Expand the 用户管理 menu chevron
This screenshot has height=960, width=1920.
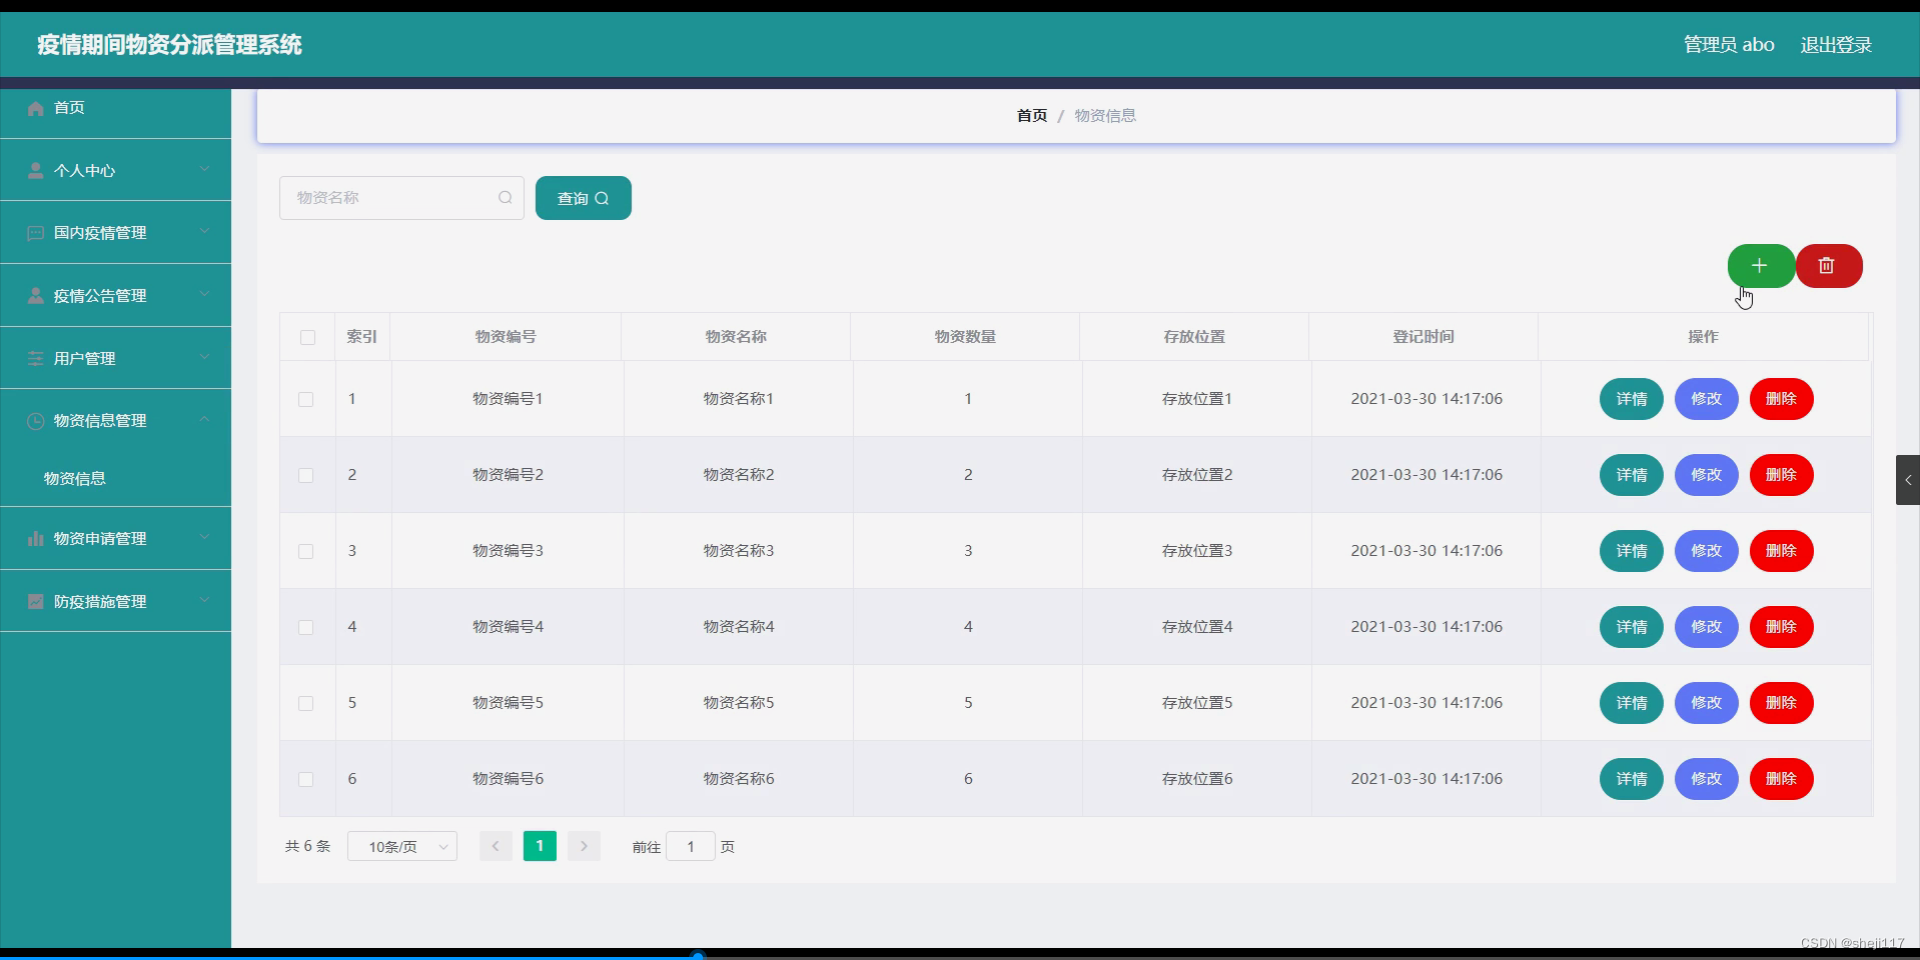tap(205, 357)
